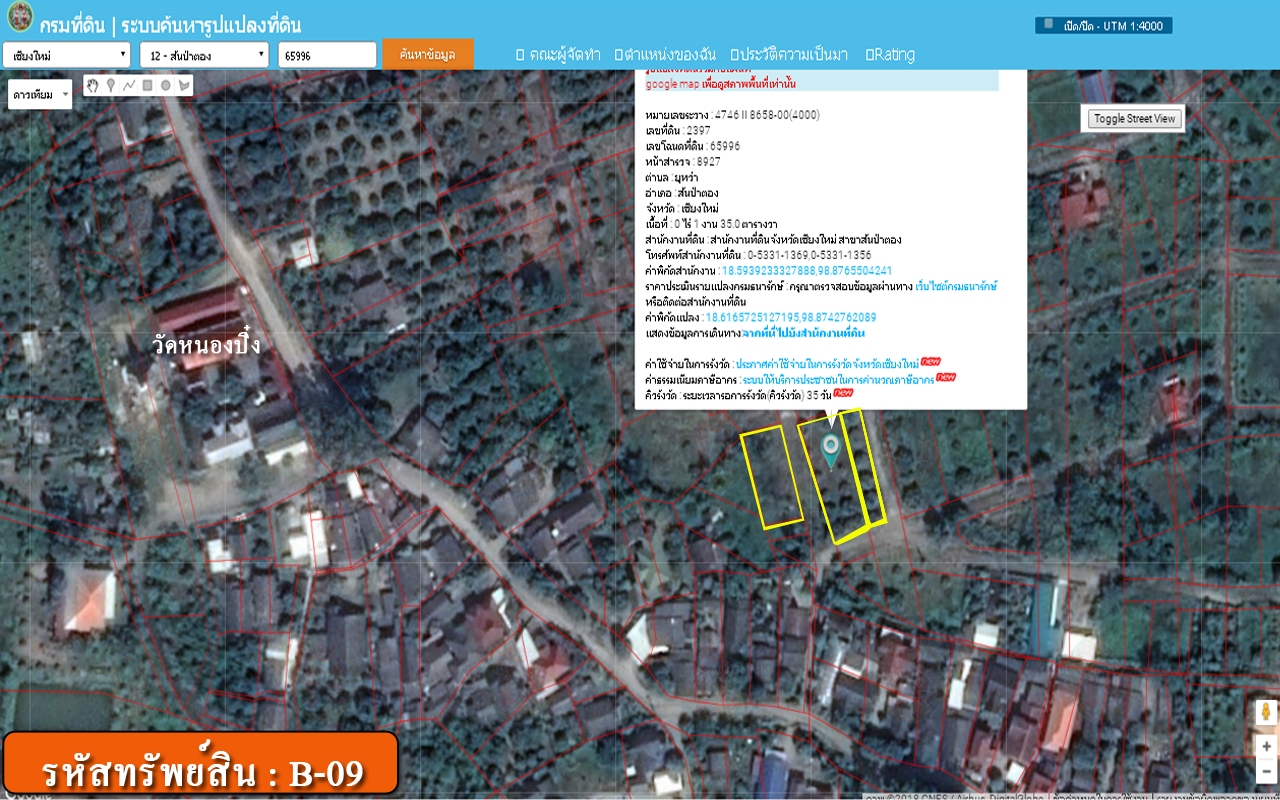Open the Rating menu item
Image resolution: width=1280 pixels, height=800 pixels.
click(x=890, y=54)
